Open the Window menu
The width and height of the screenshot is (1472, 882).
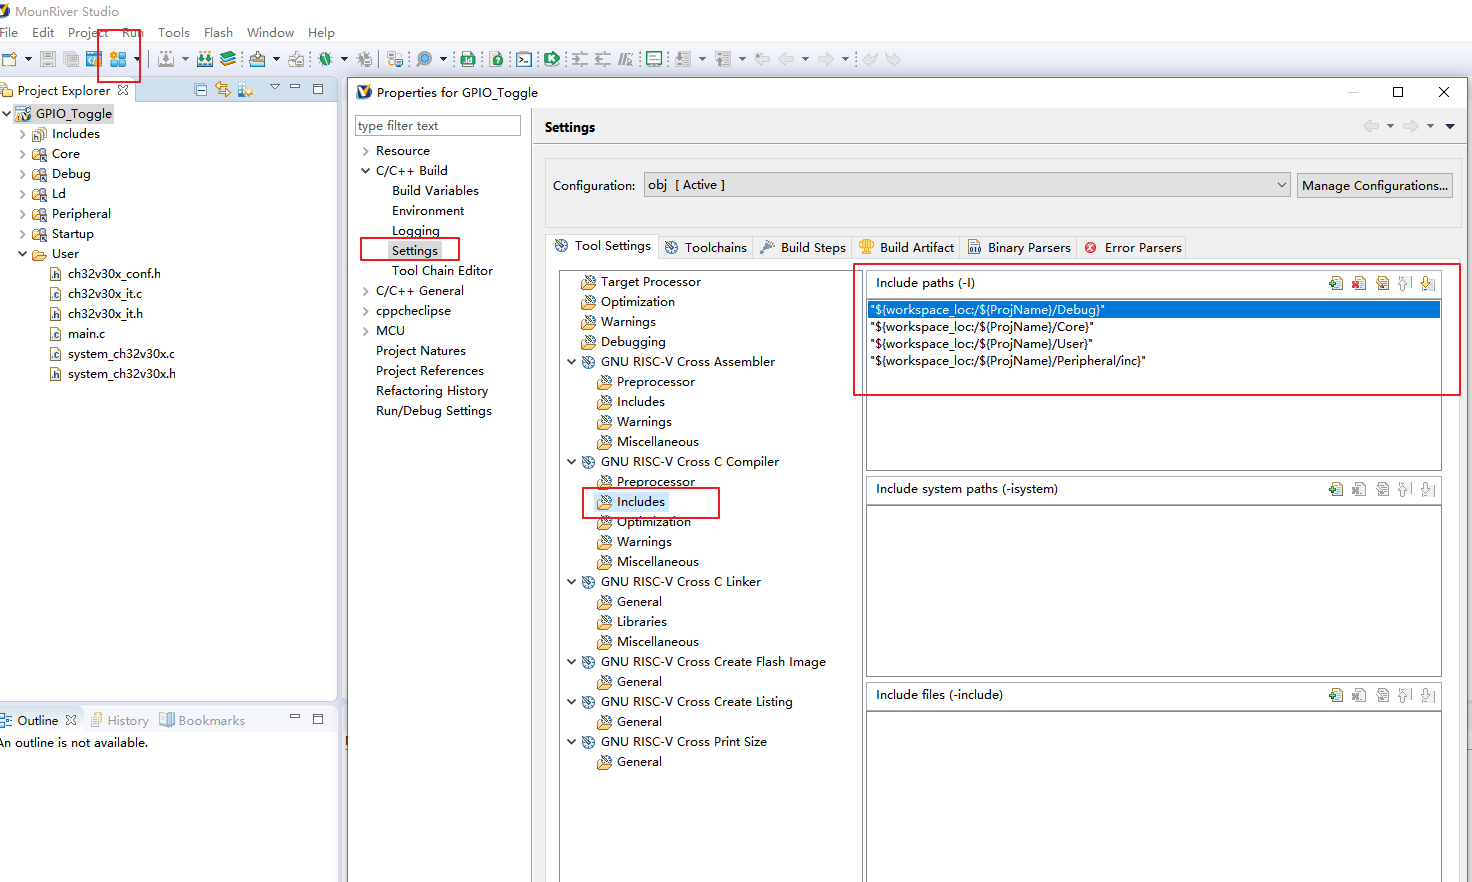pos(270,32)
